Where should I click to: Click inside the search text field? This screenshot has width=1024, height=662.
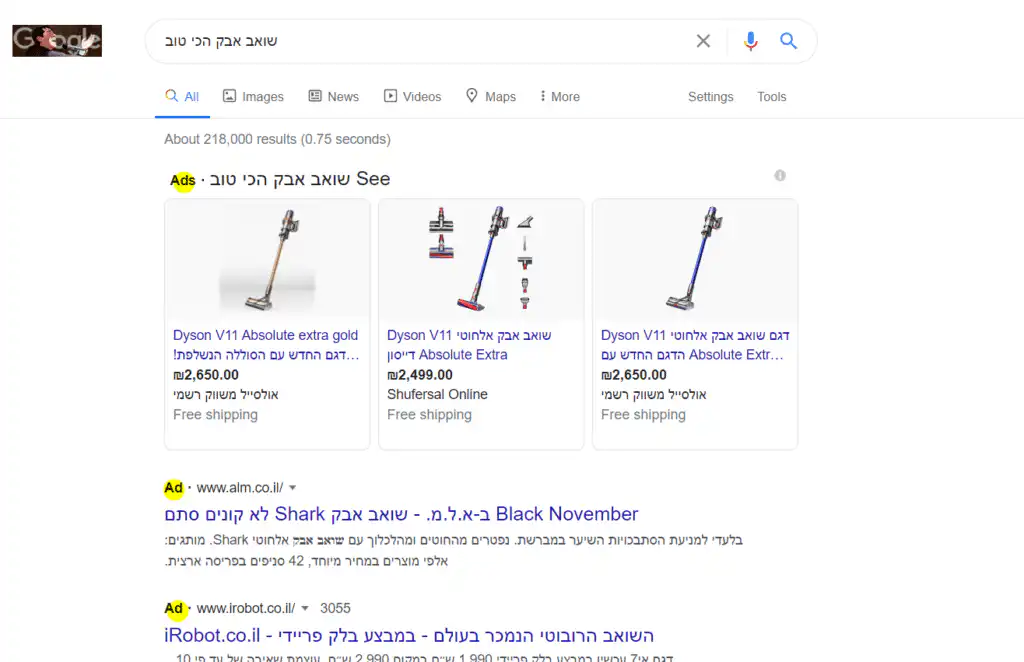point(420,41)
